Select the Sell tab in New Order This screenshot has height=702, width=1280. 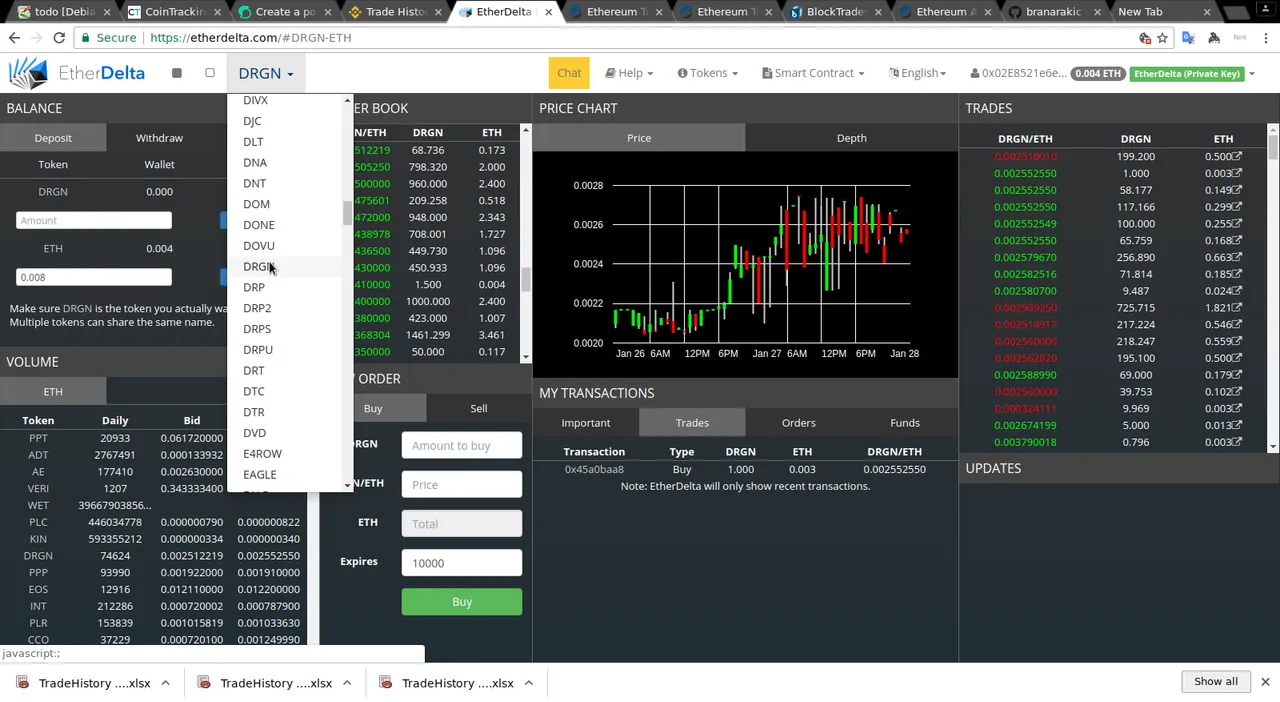click(479, 408)
